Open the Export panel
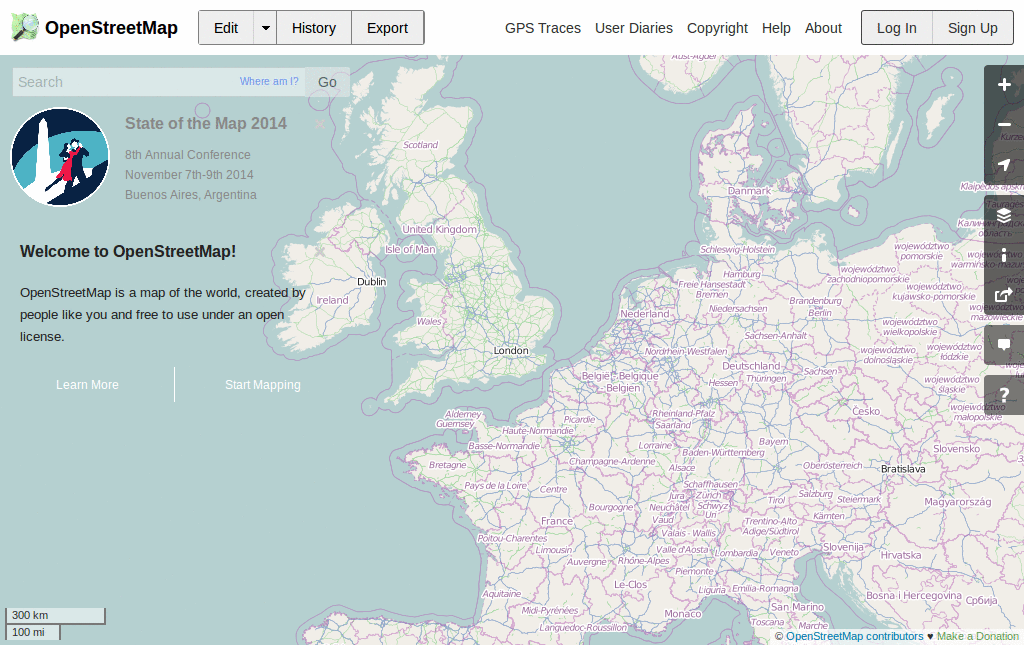This screenshot has width=1024, height=645. [x=387, y=28]
